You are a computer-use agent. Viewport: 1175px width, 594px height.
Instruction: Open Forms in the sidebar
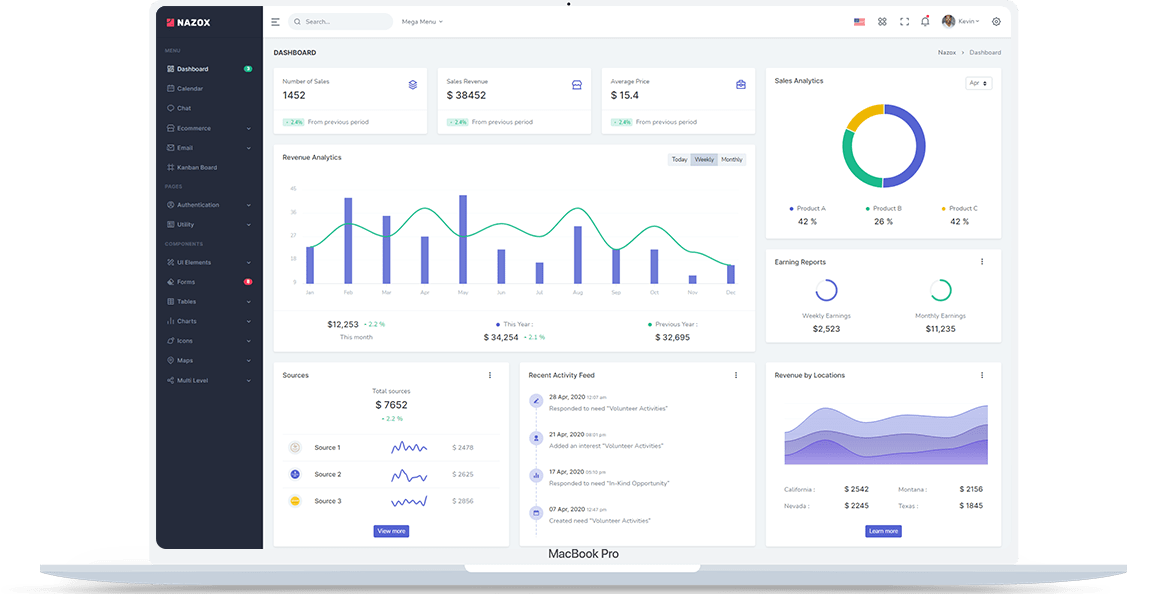[x=209, y=282]
